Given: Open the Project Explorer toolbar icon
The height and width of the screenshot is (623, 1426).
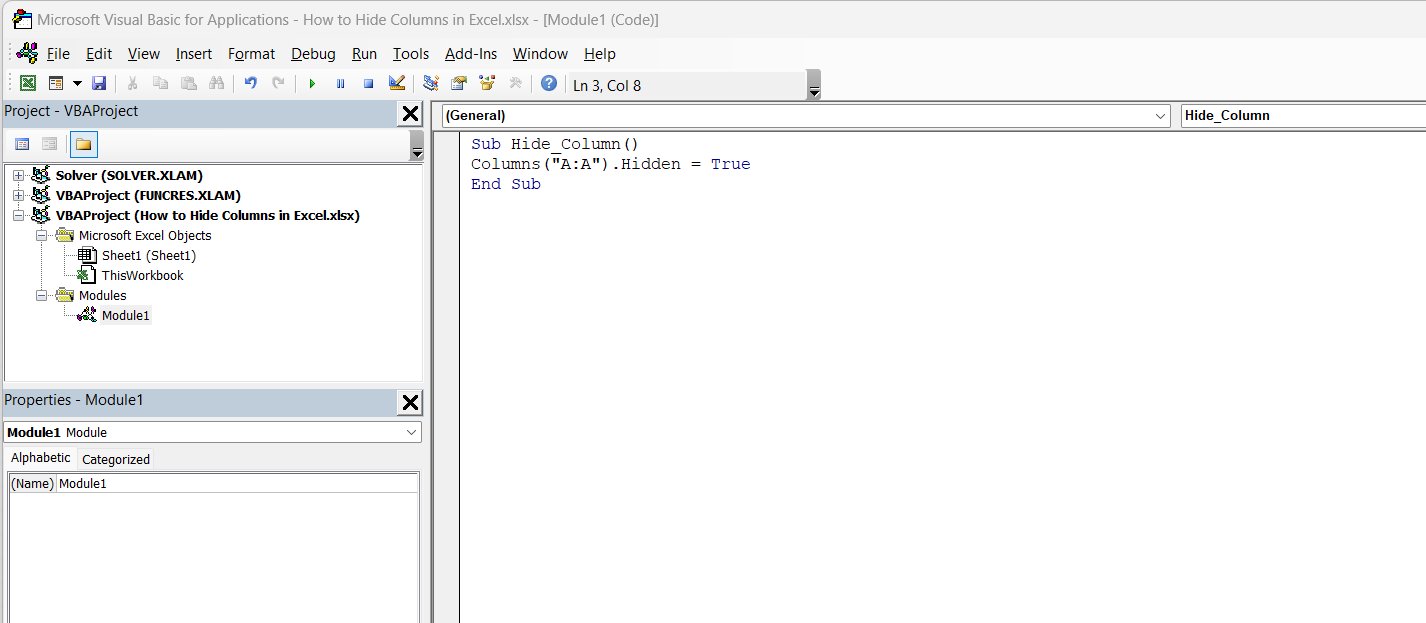Looking at the screenshot, I should (x=431, y=84).
